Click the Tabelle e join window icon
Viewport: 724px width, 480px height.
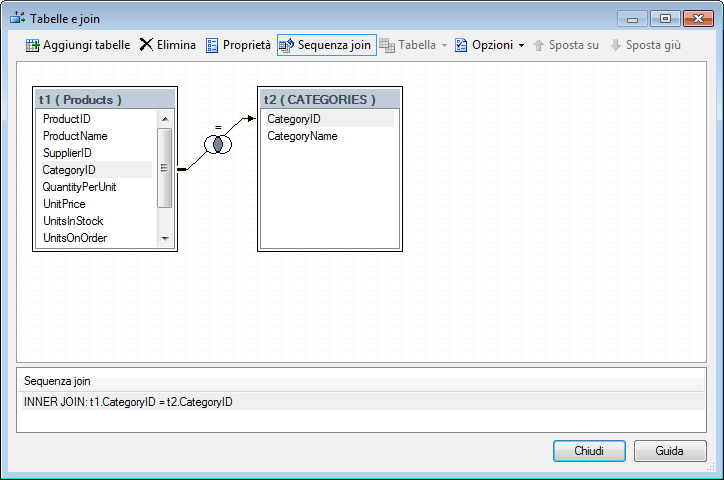tap(18, 18)
